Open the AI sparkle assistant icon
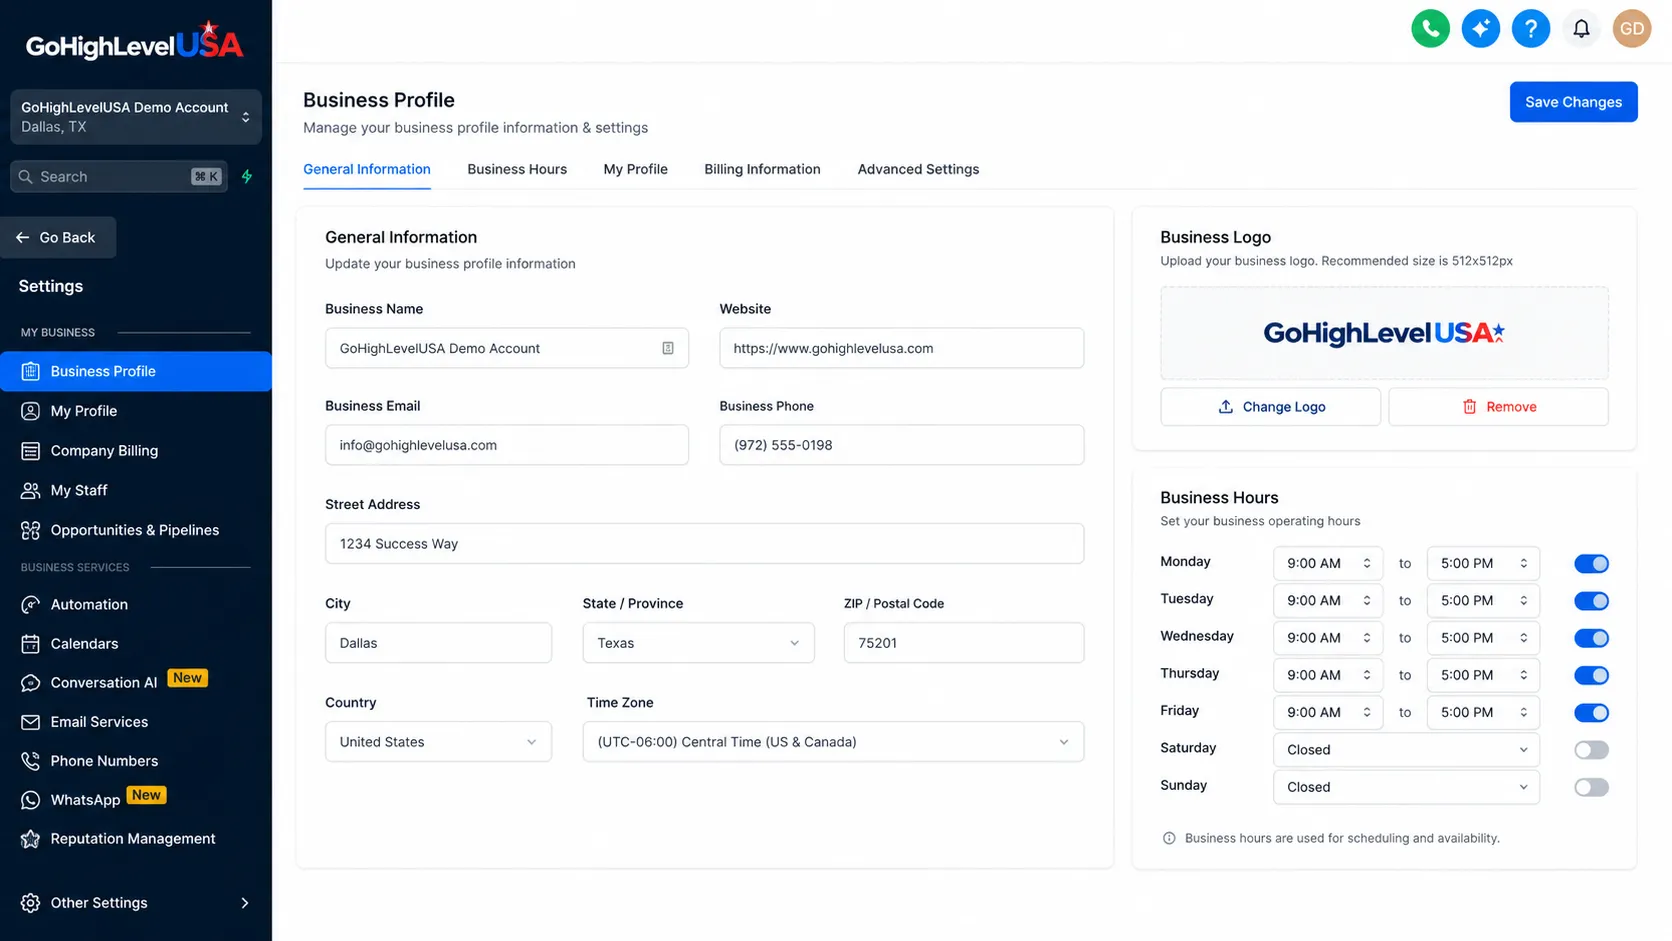The width and height of the screenshot is (1672, 941). (x=1480, y=28)
